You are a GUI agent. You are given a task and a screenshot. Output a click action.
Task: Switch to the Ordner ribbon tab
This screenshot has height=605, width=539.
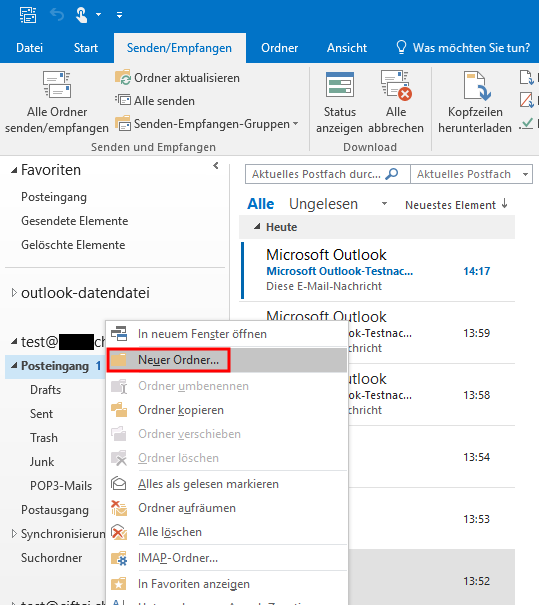tap(279, 48)
